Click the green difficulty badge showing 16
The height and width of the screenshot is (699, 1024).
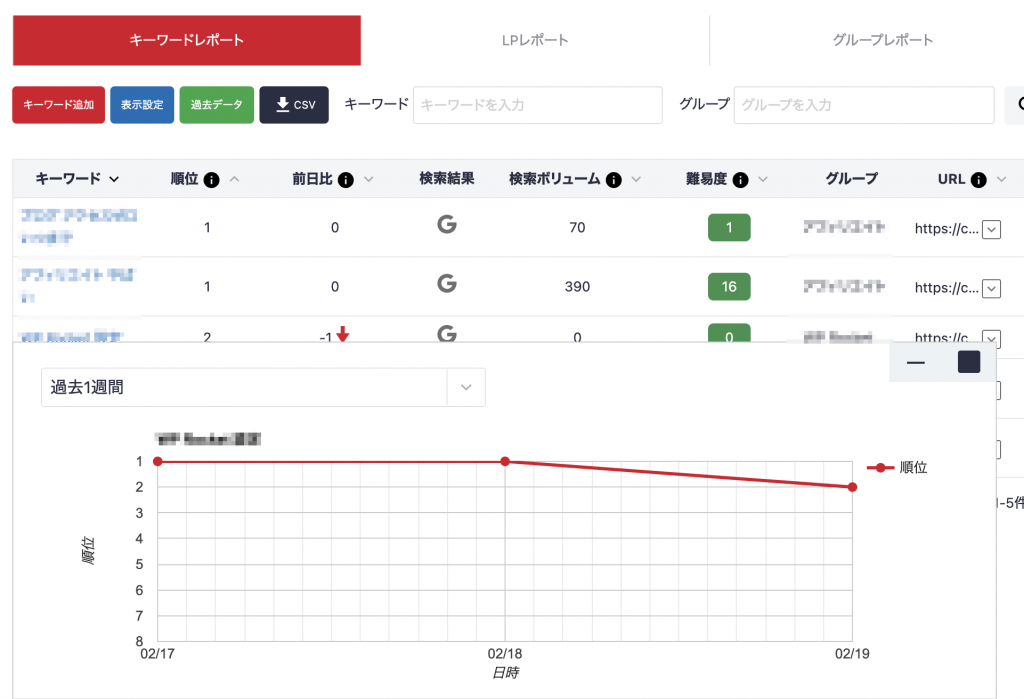[729, 287]
